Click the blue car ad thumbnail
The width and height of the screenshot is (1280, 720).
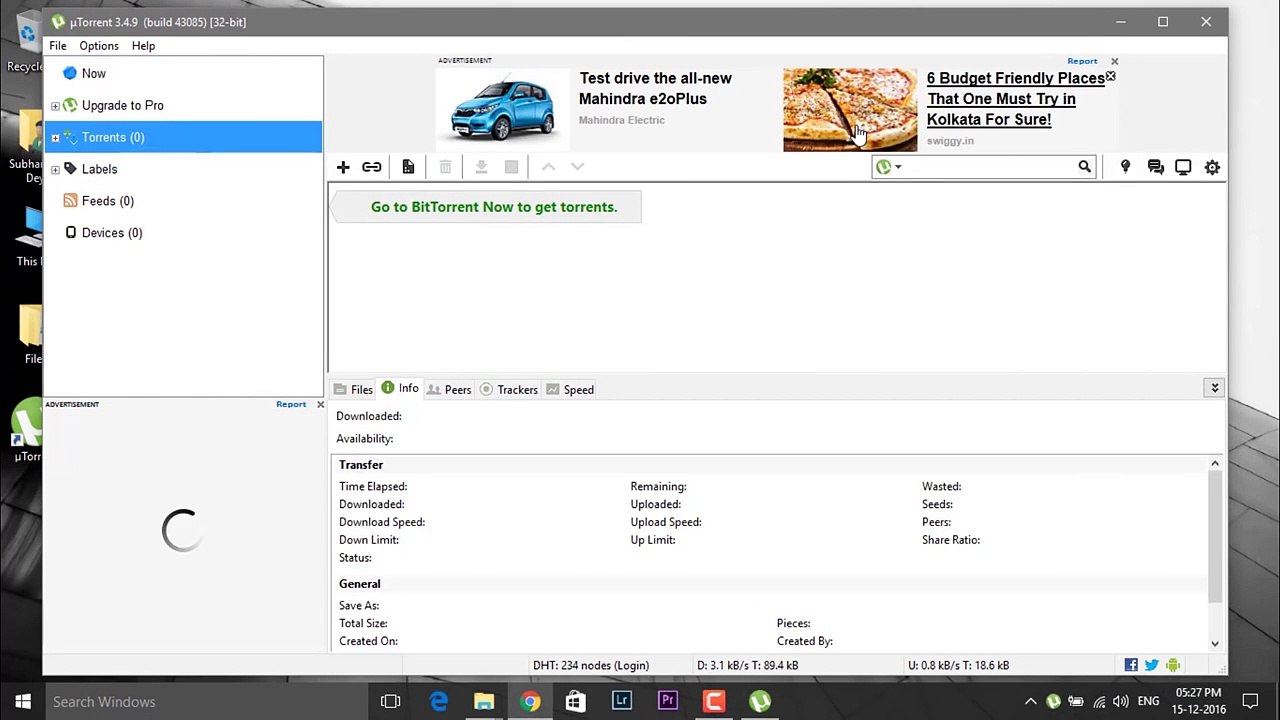pyautogui.click(x=502, y=108)
